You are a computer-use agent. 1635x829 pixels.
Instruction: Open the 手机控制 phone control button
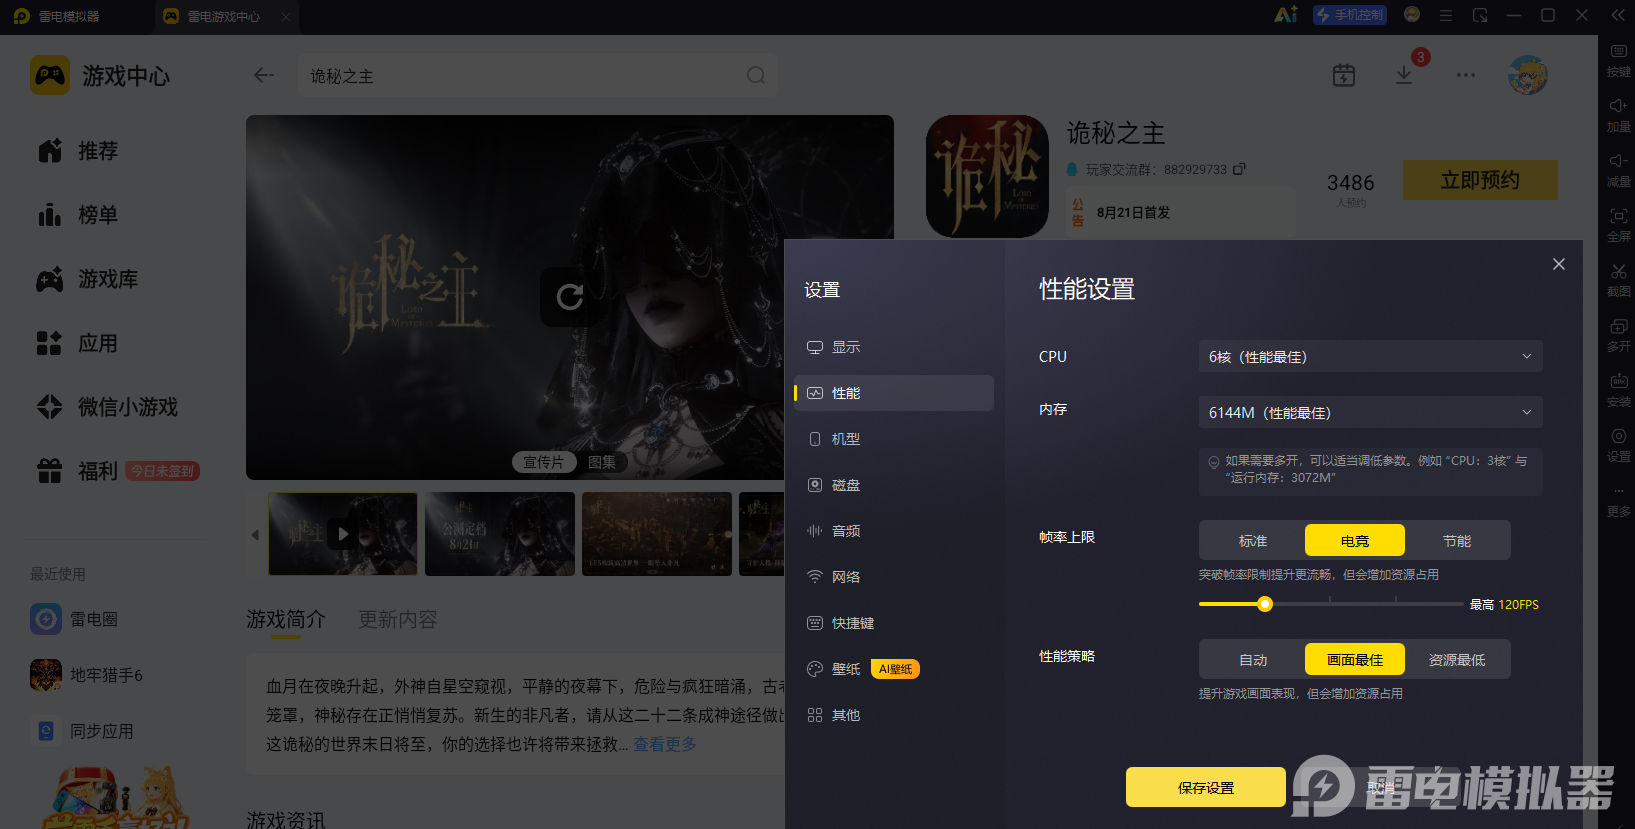tap(1350, 15)
